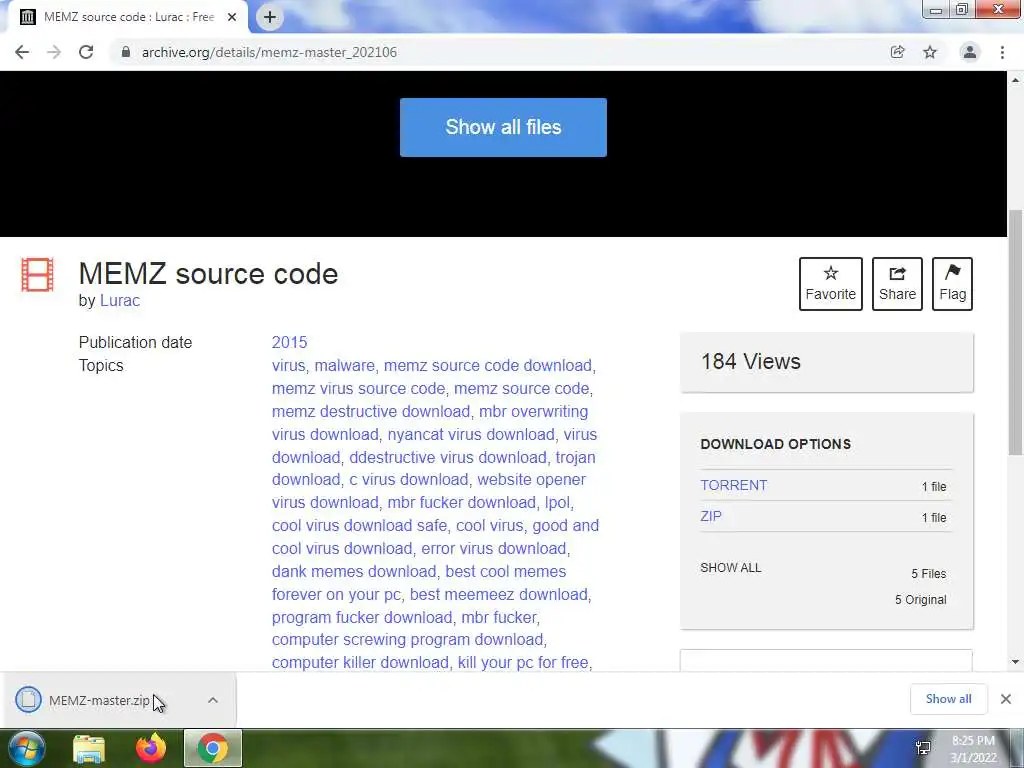Click the Favorite star button
Viewport: 1024px width, 768px height.
tap(831, 283)
